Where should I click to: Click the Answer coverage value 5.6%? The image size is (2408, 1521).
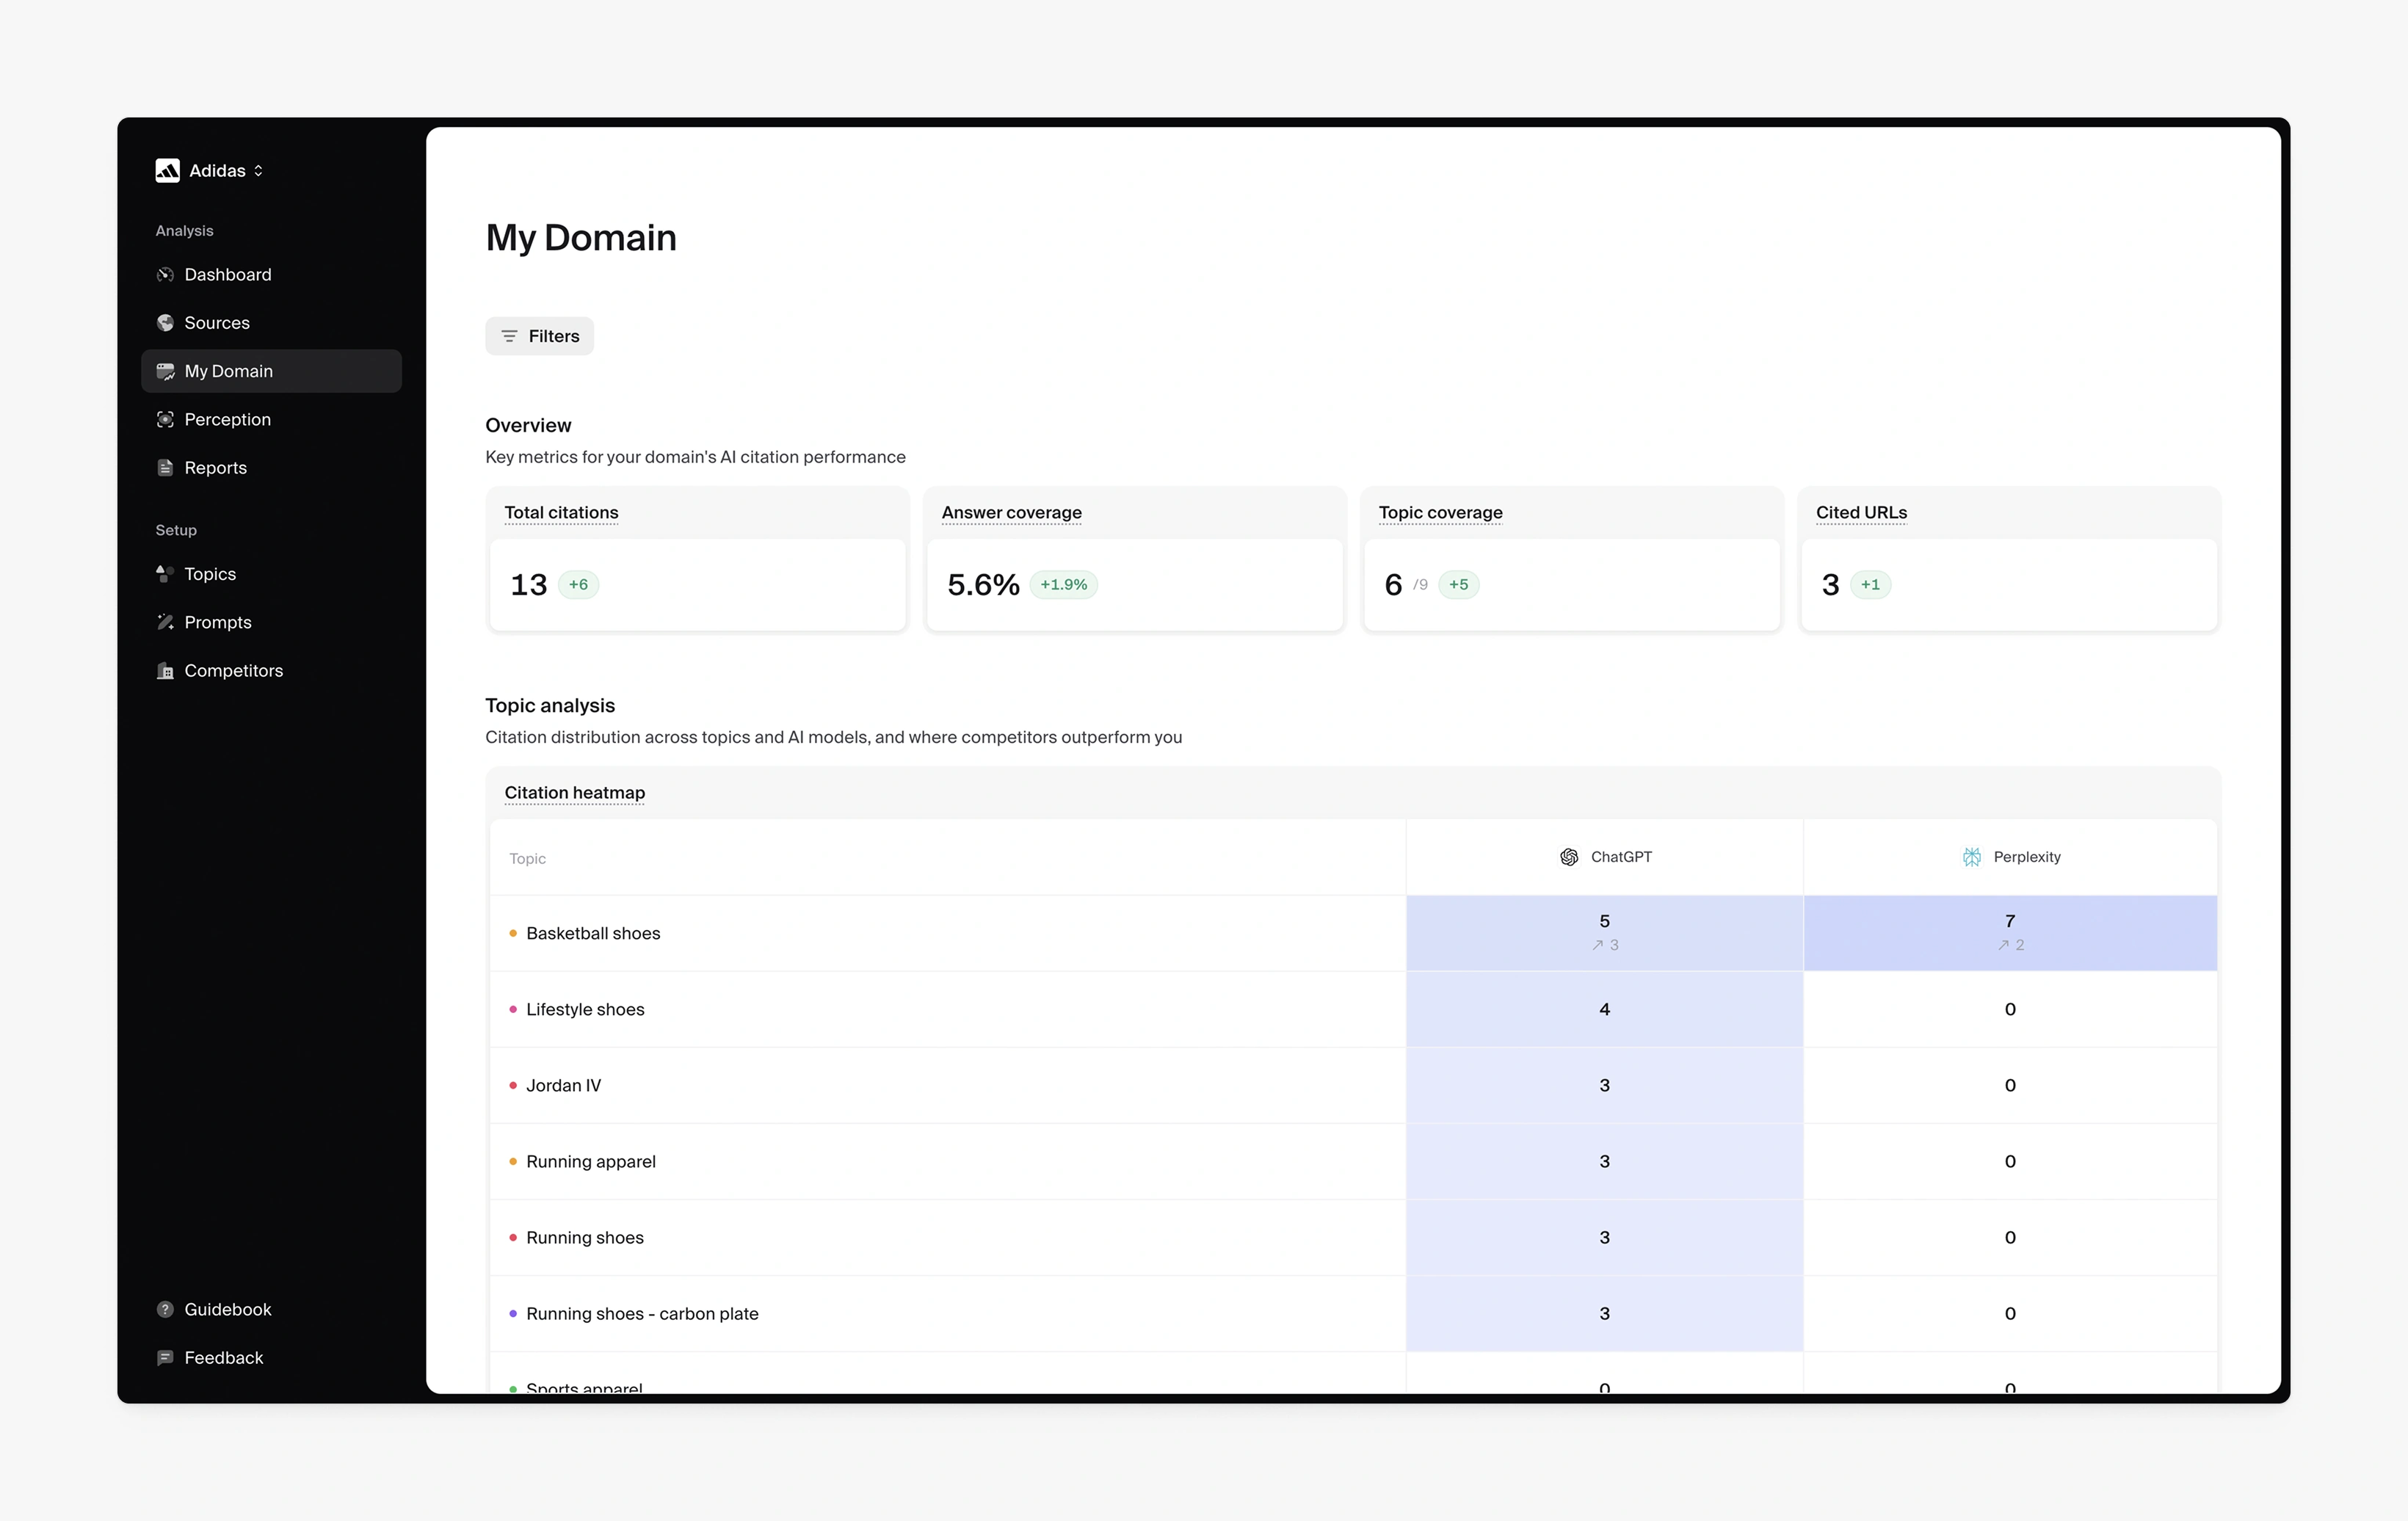click(x=983, y=585)
